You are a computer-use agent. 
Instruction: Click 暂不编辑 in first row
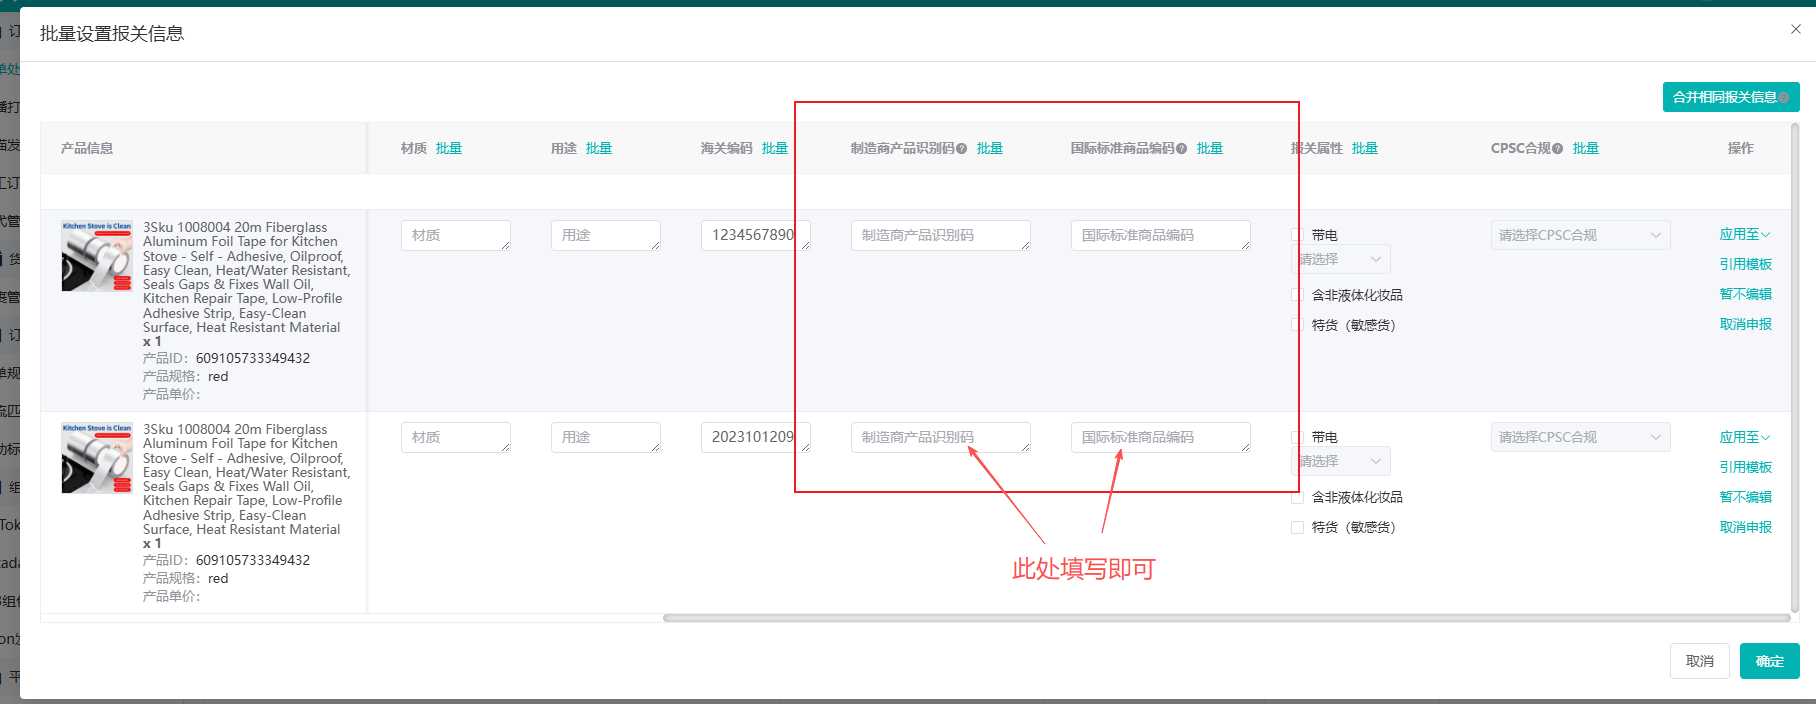[x=1746, y=294]
